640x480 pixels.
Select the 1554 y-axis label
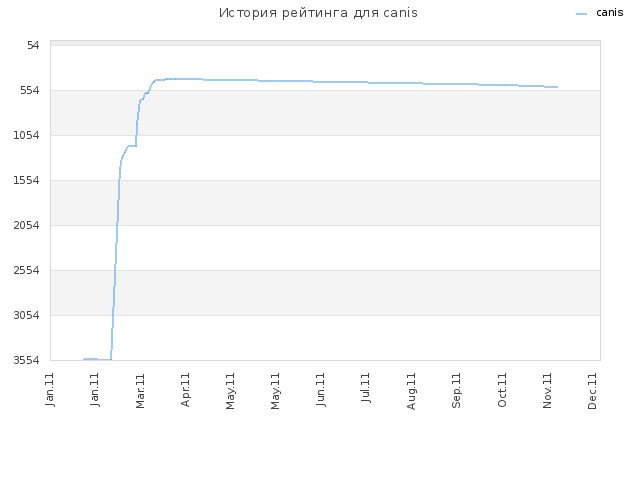tap(27, 180)
